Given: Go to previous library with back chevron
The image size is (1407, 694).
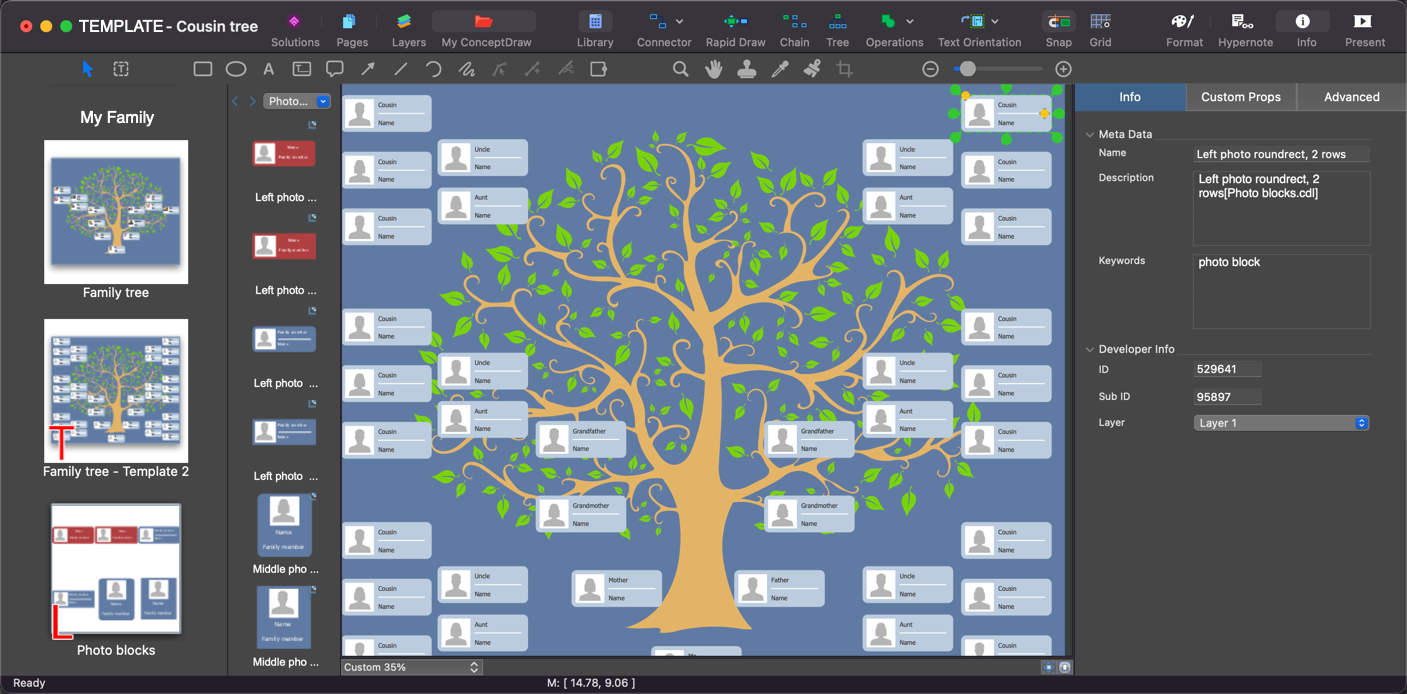Looking at the screenshot, I should point(235,101).
